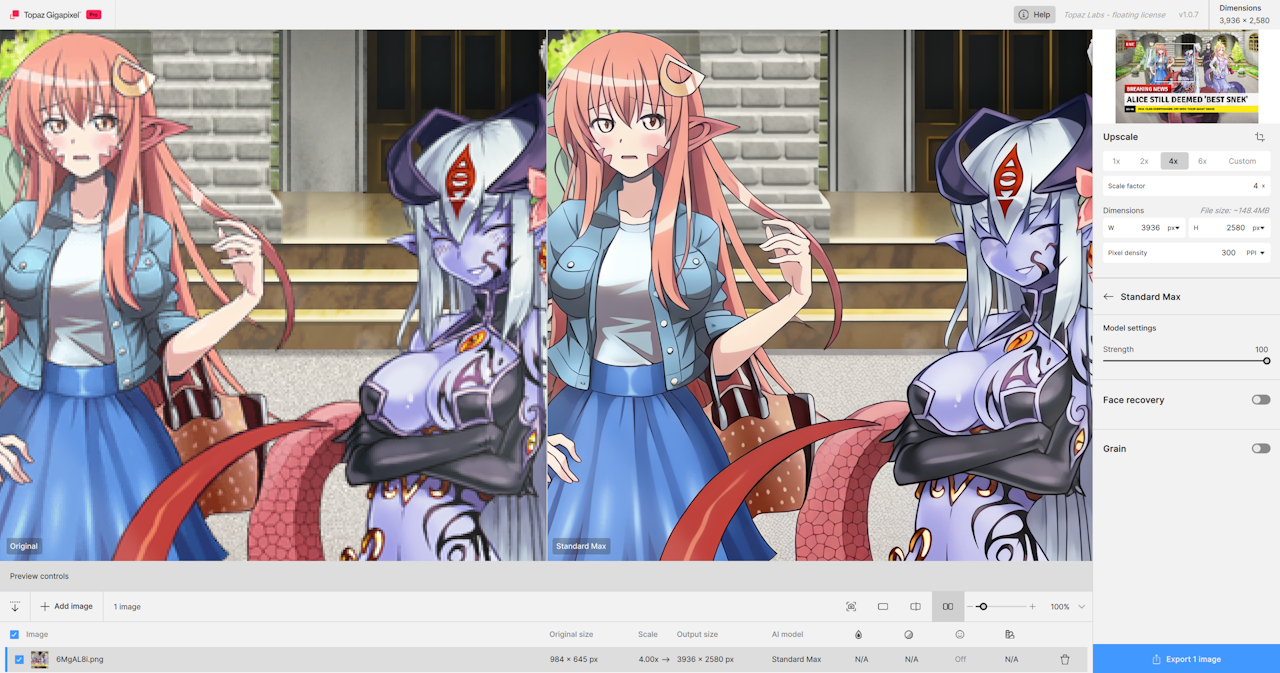Click the v1.0.7 version label
The width and height of the screenshot is (1280, 673).
point(1188,15)
